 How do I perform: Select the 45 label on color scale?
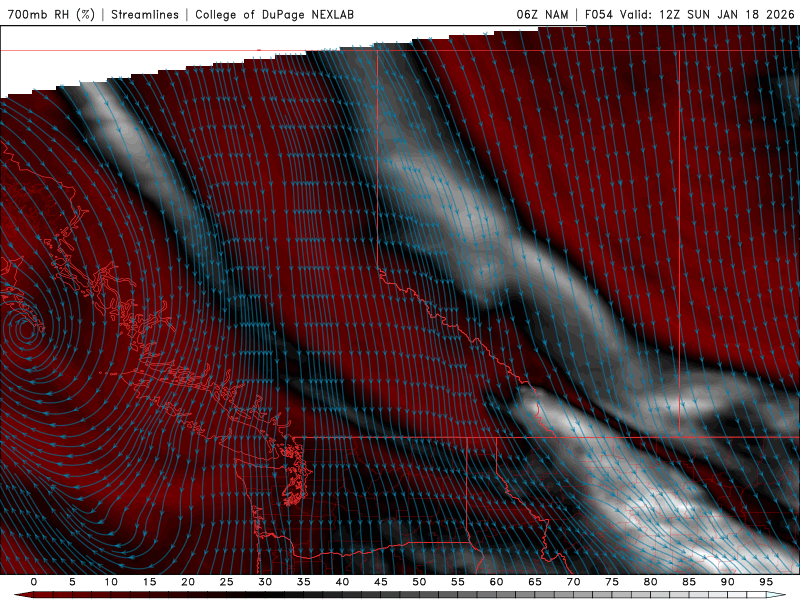point(381,582)
